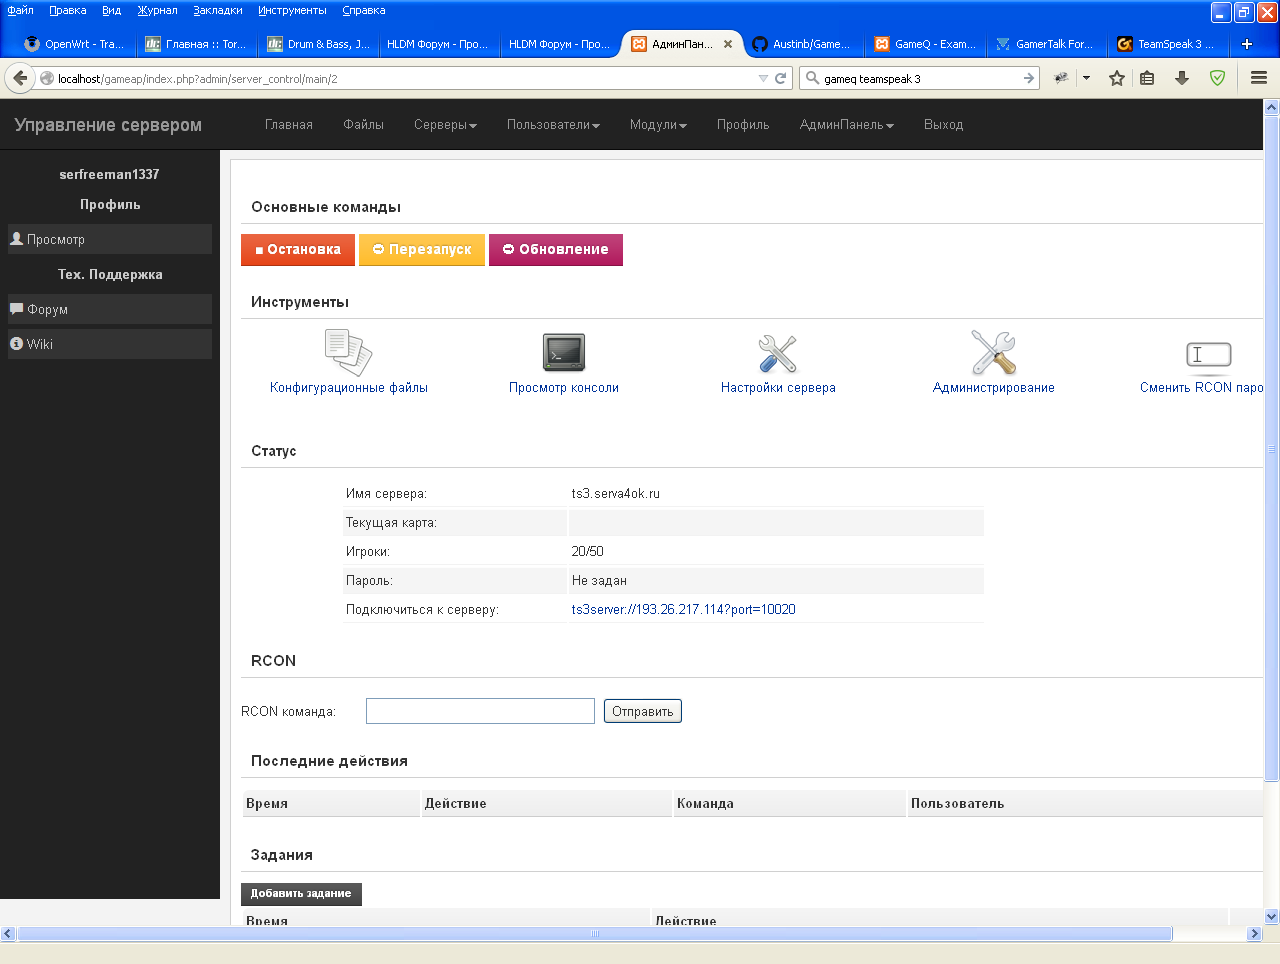Viewport: 1280px width, 964px height.
Task: Expand the Серверы dropdown menu
Action: coord(445,125)
